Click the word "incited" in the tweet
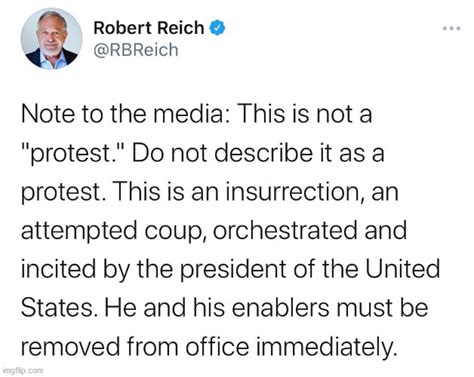This screenshot has width=474, height=377. pyautogui.click(x=58, y=269)
